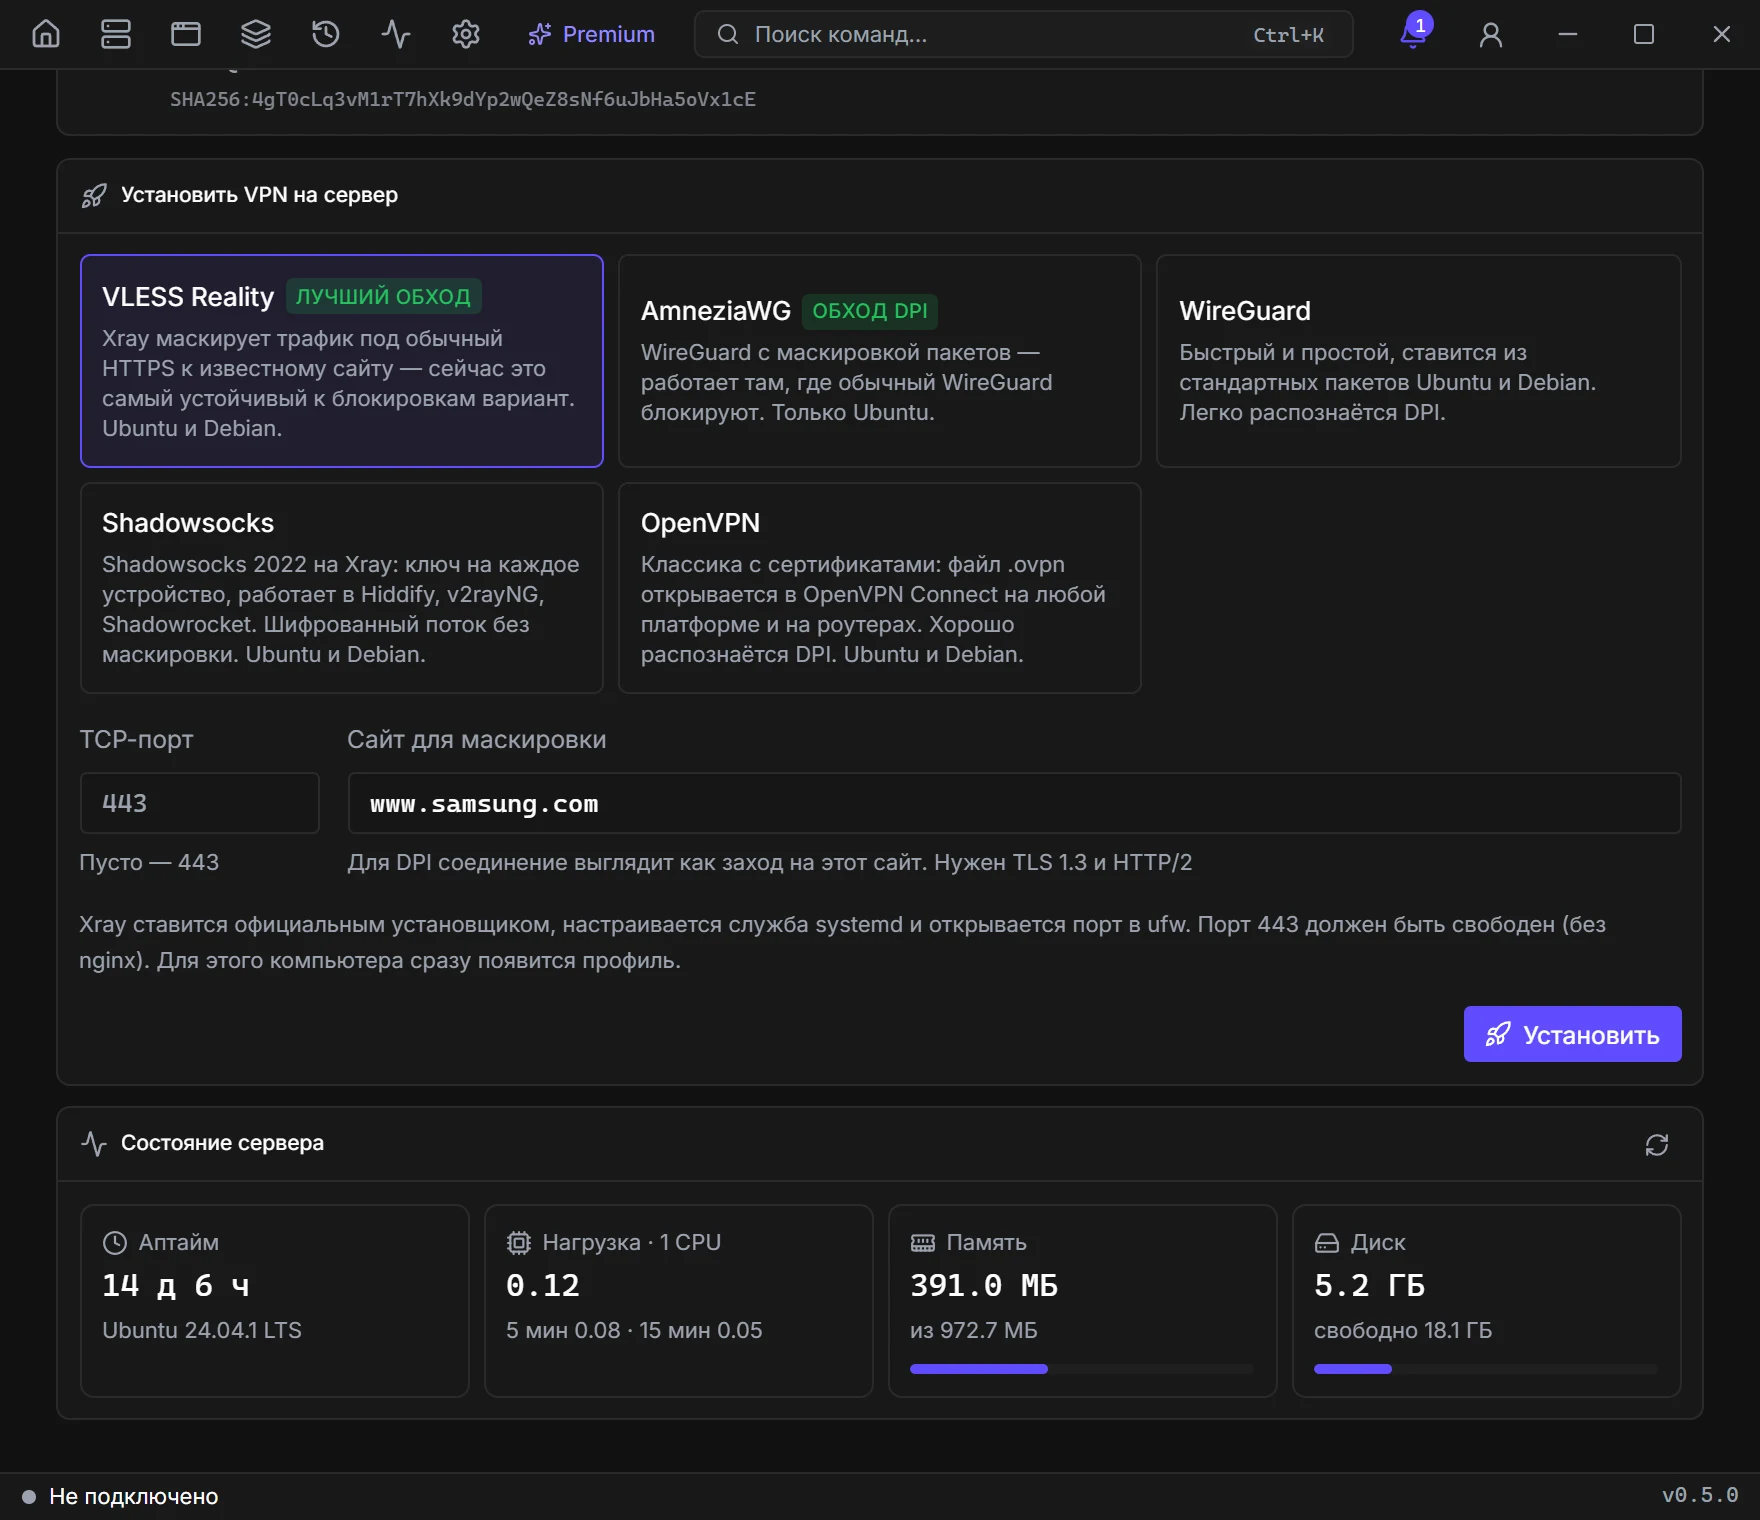The image size is (1760, 1520).
Task: Click the TCP port input field
Action: (200, 803)
